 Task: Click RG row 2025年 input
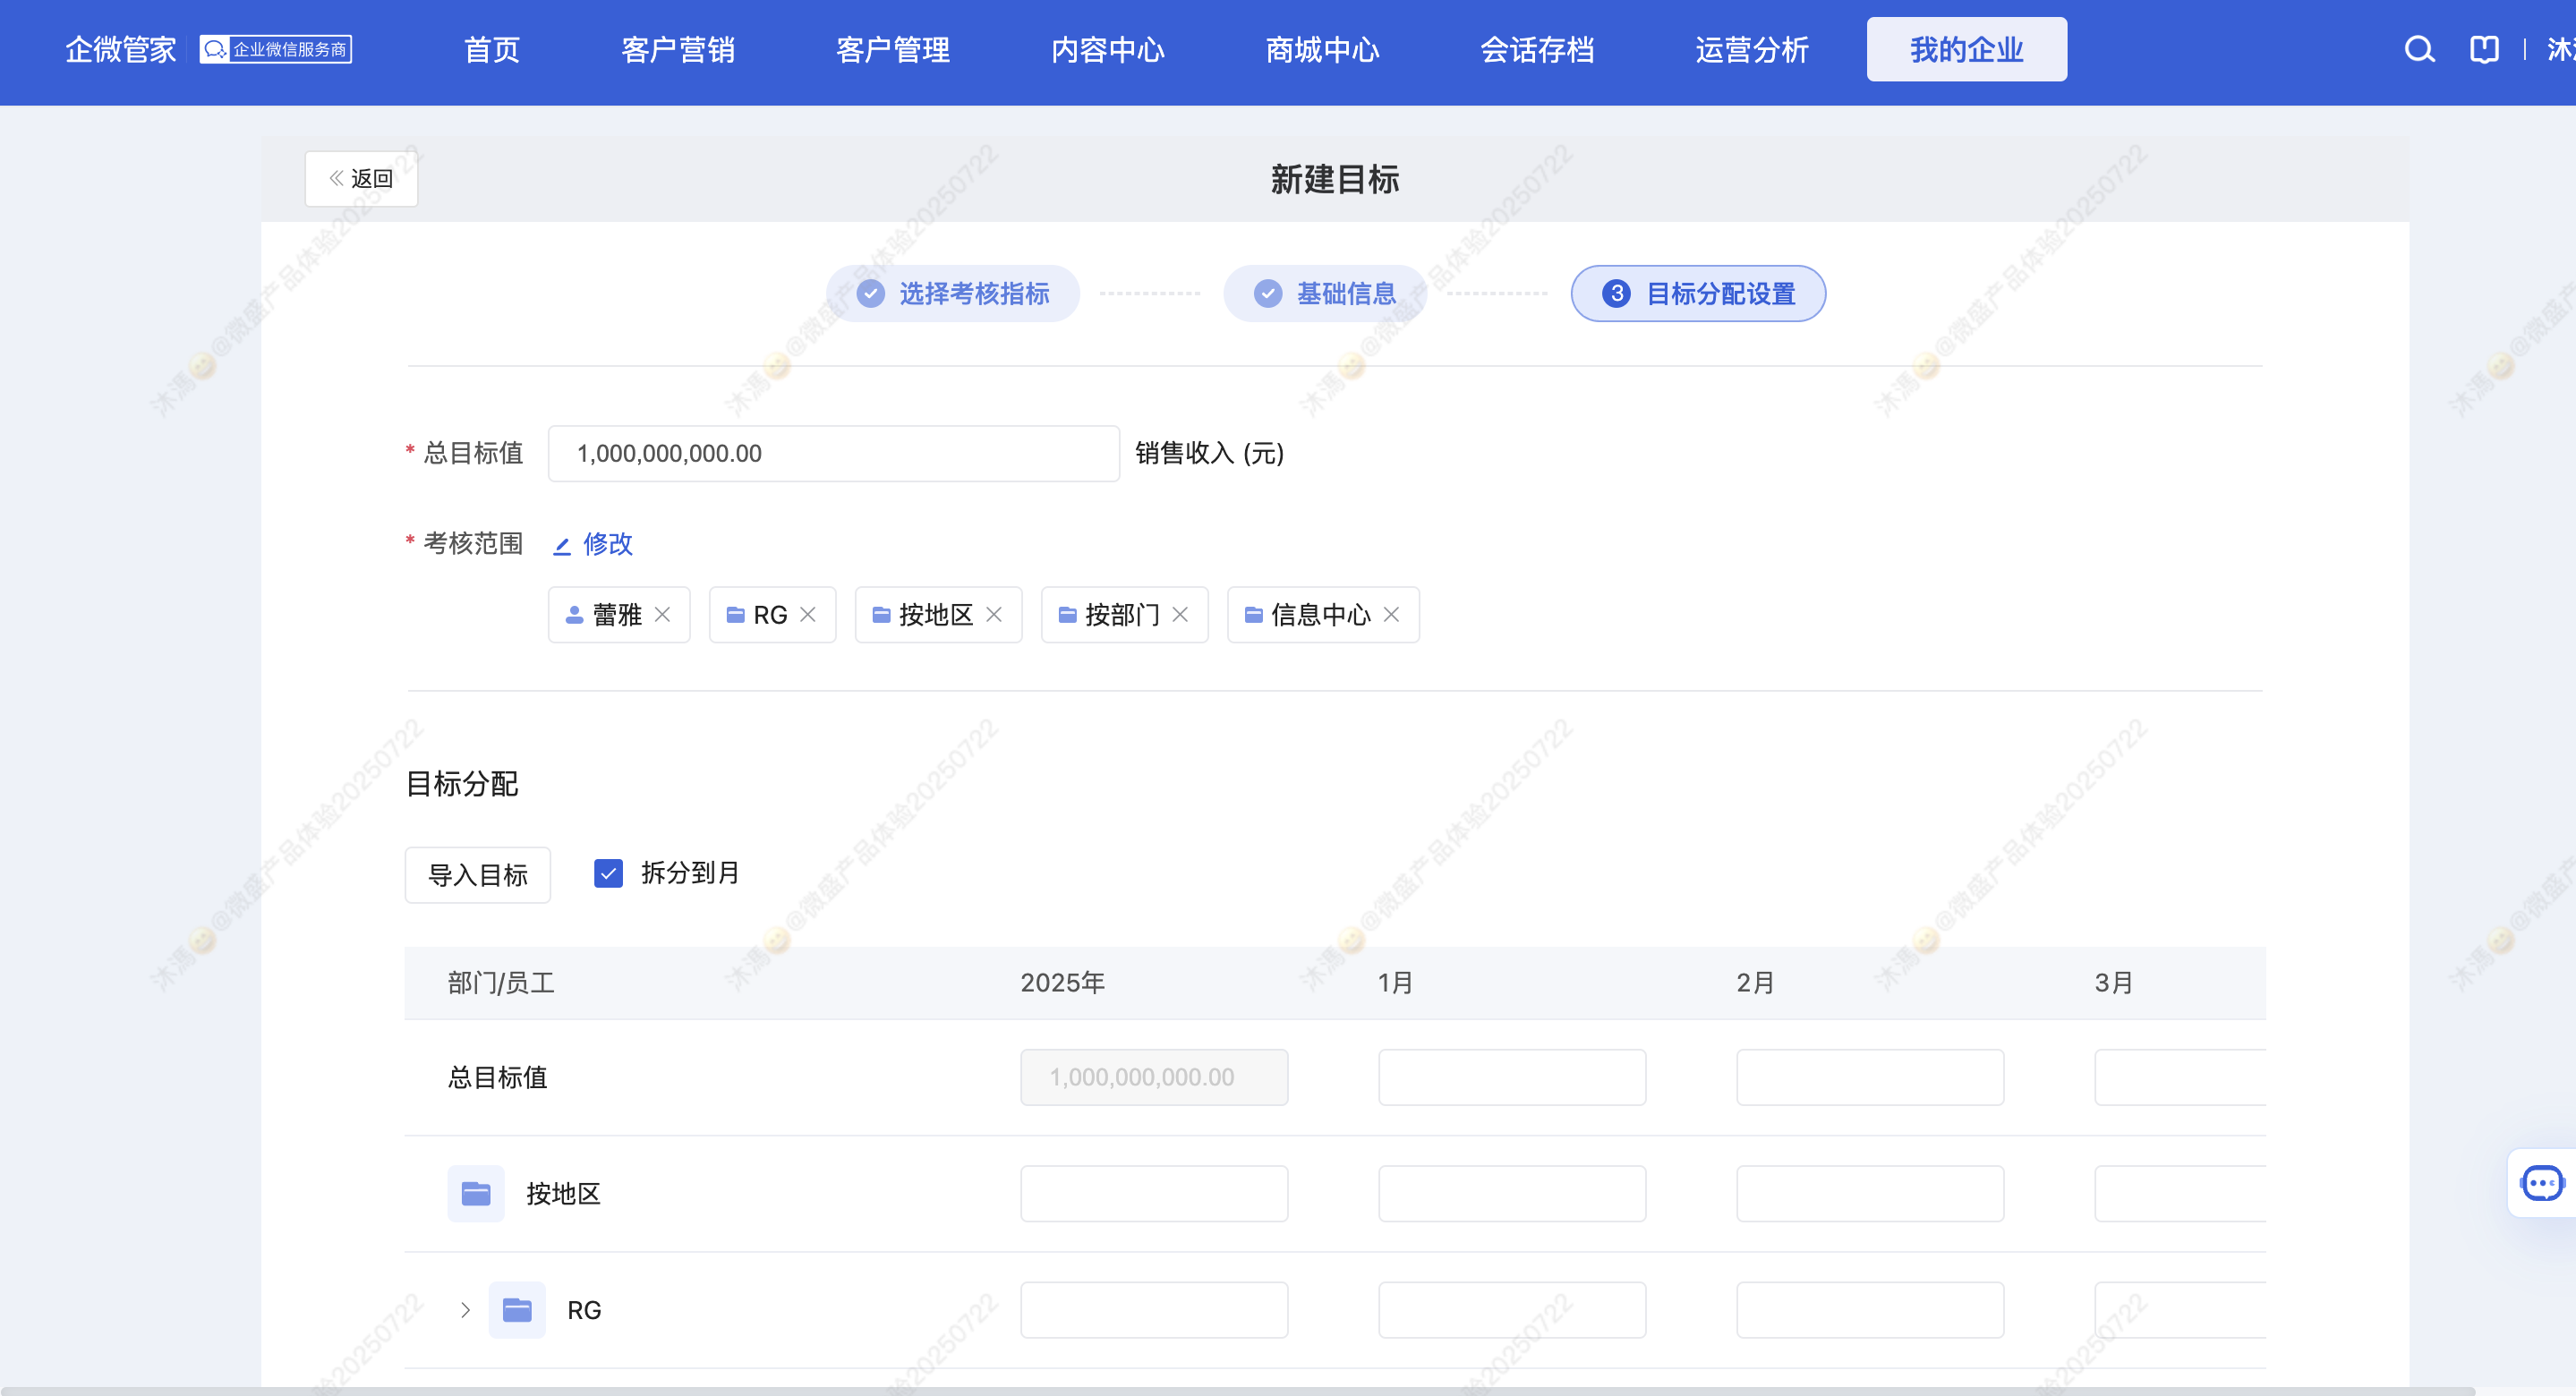tap(1154, 1310)
